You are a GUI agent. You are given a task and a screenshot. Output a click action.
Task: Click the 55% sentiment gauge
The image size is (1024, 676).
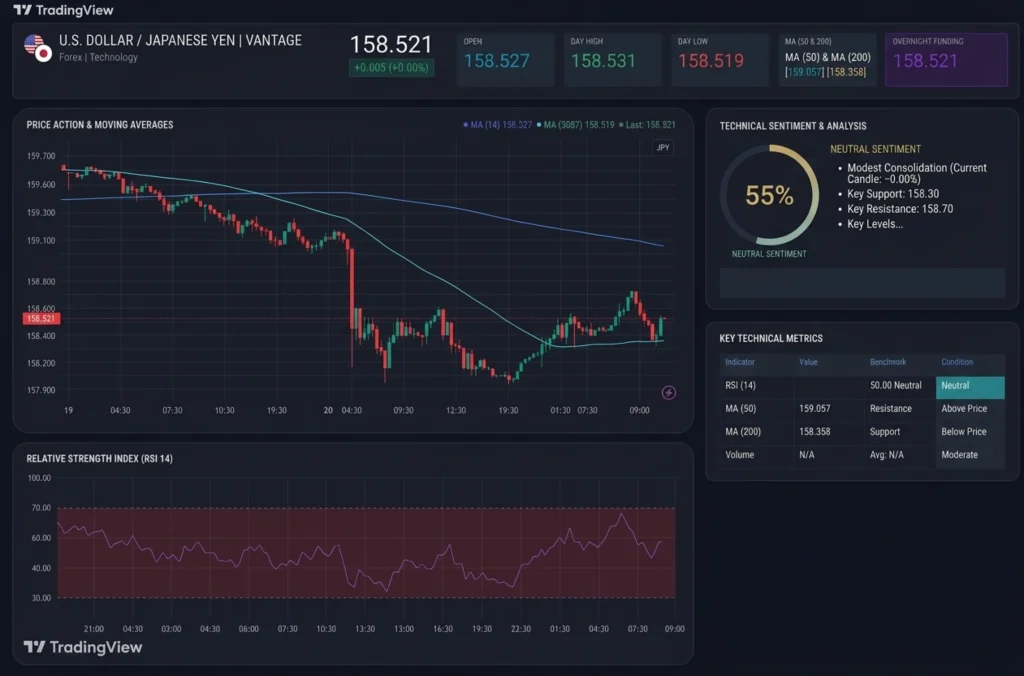[769, 195]
